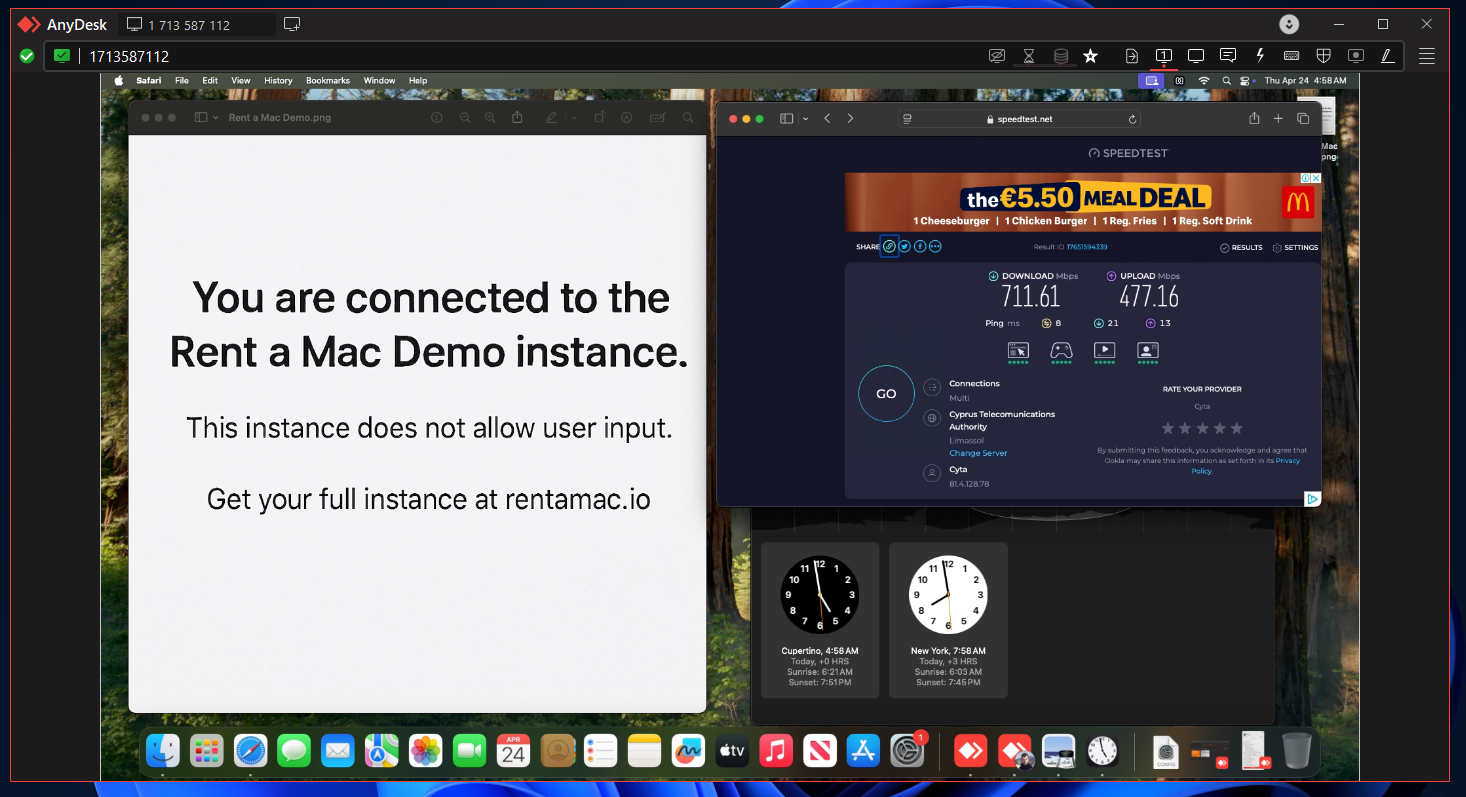Click the speedtest.net address bar

(1019, 118)
